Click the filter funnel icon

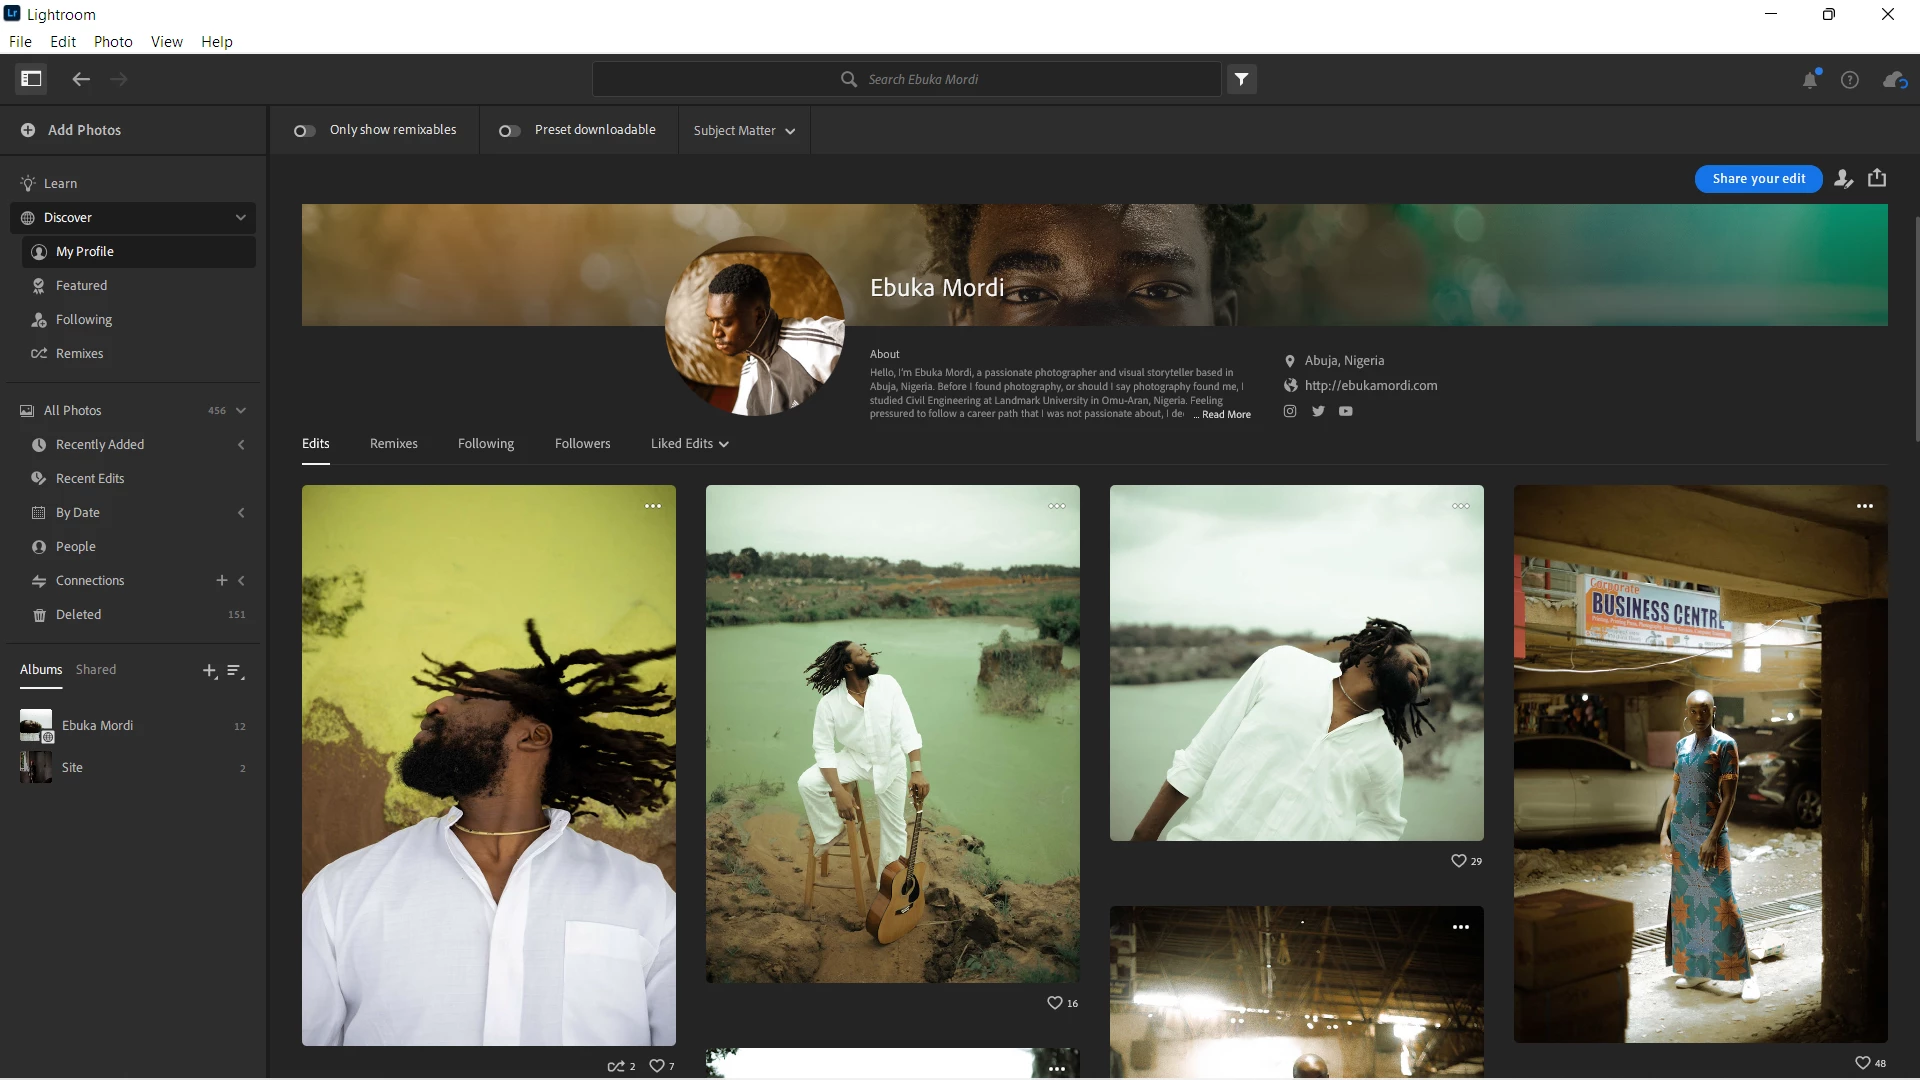click(1241, 79)
